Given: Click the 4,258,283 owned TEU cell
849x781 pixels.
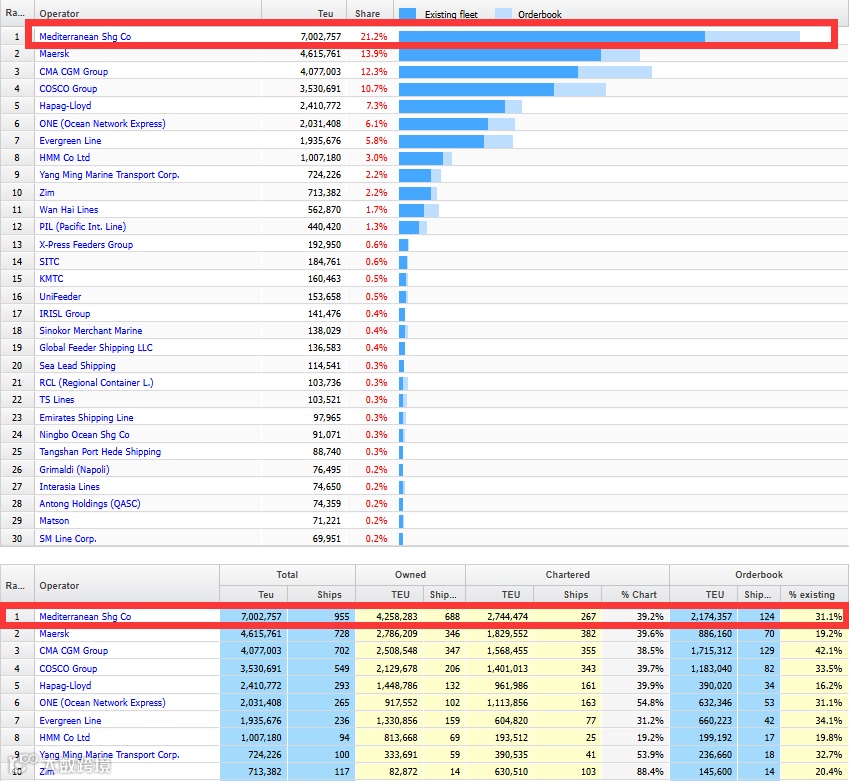Looking at the screenshot, I should 397,616.
